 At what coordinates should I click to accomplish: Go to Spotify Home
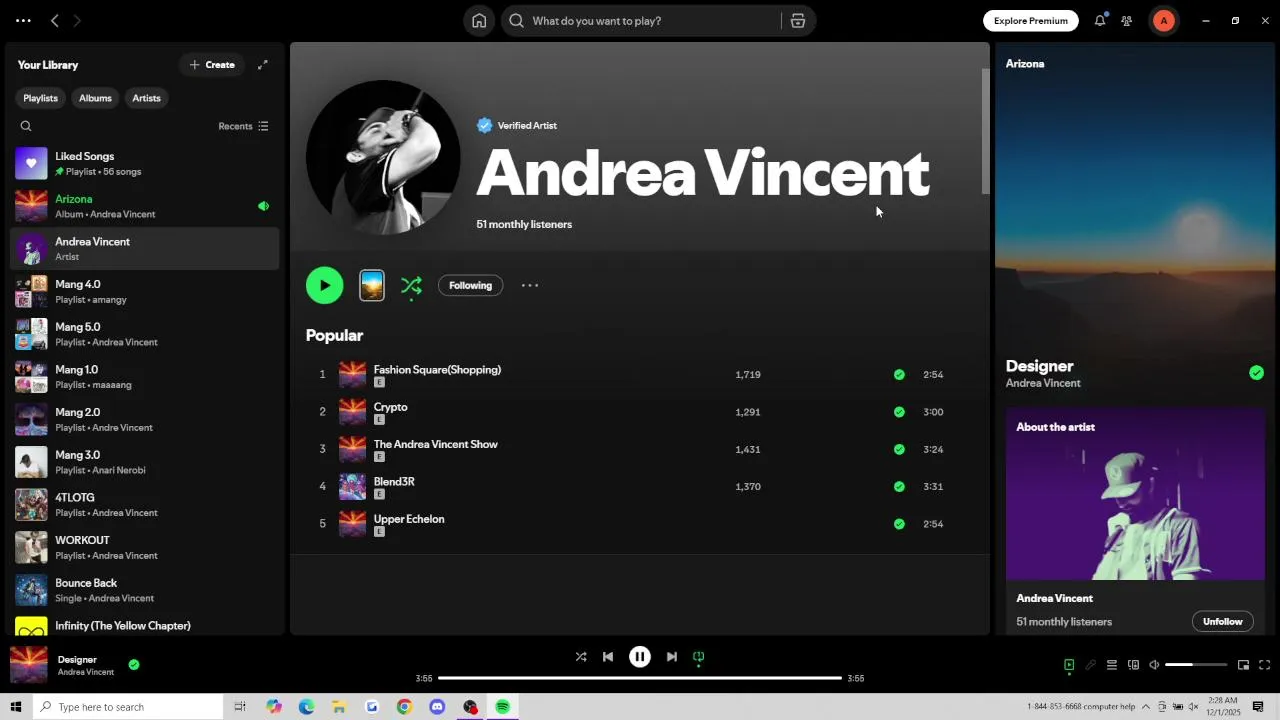point(479,21)
